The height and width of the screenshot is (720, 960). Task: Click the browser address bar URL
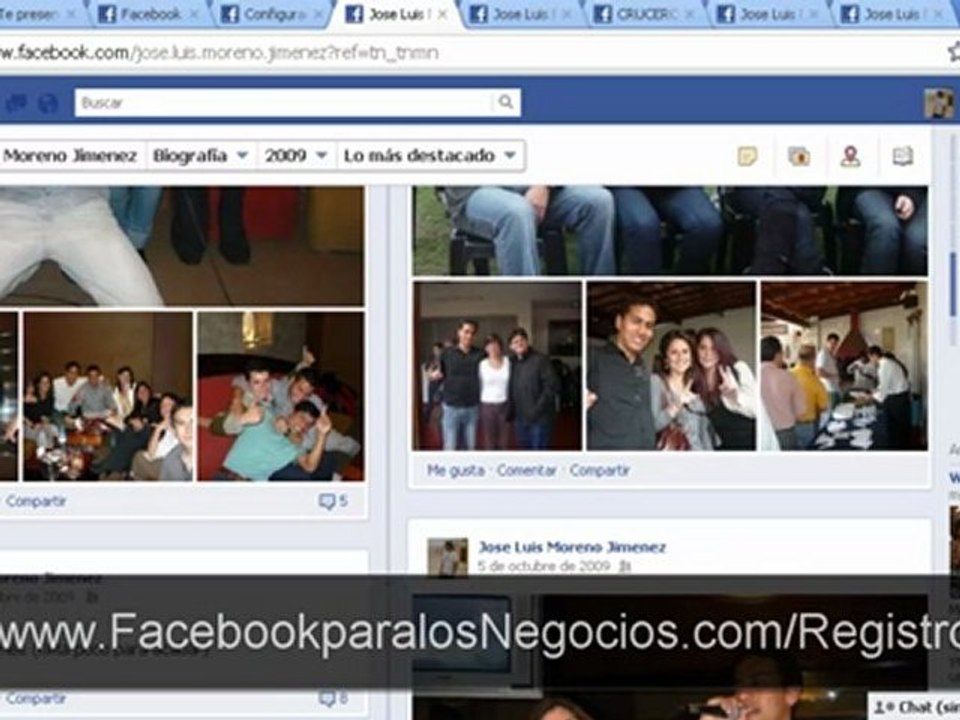(219, 53)
